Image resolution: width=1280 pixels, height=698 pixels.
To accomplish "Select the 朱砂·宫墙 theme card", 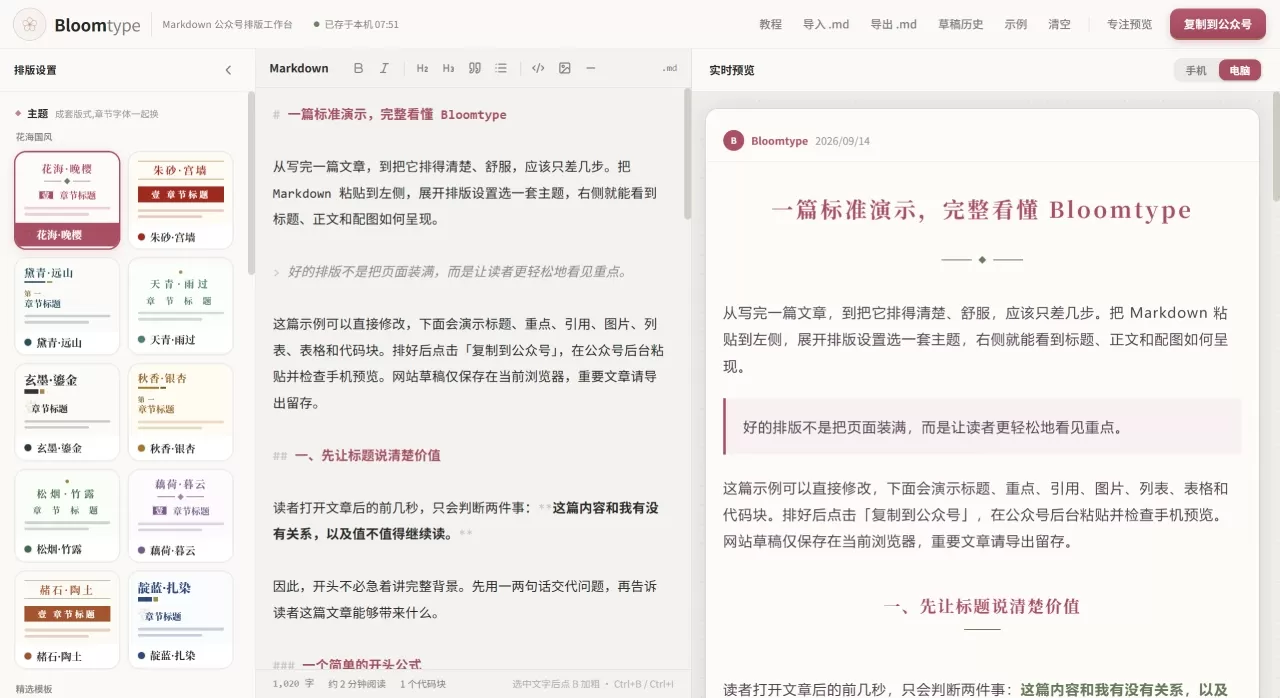I will [180, 200].
